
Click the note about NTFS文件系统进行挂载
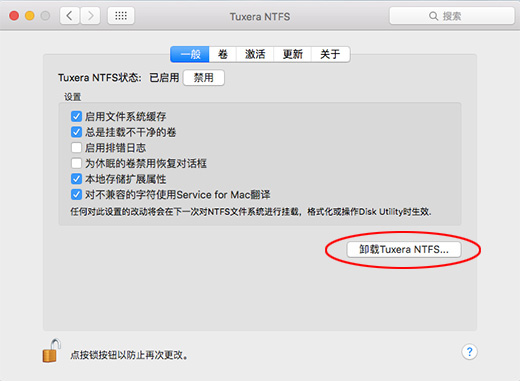point(251,212)
